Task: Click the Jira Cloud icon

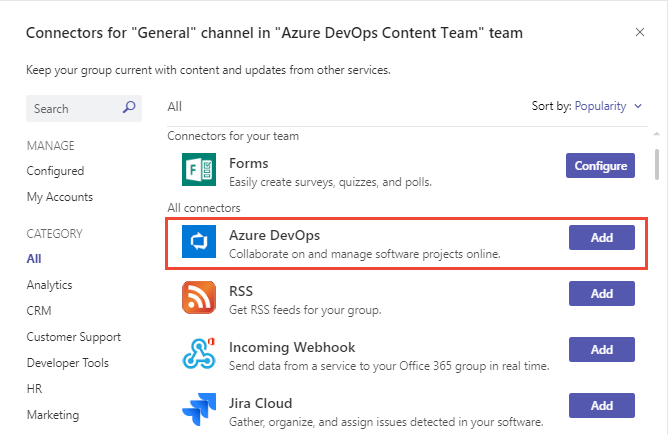Action: pyautogui.click(x=199, y=409)
